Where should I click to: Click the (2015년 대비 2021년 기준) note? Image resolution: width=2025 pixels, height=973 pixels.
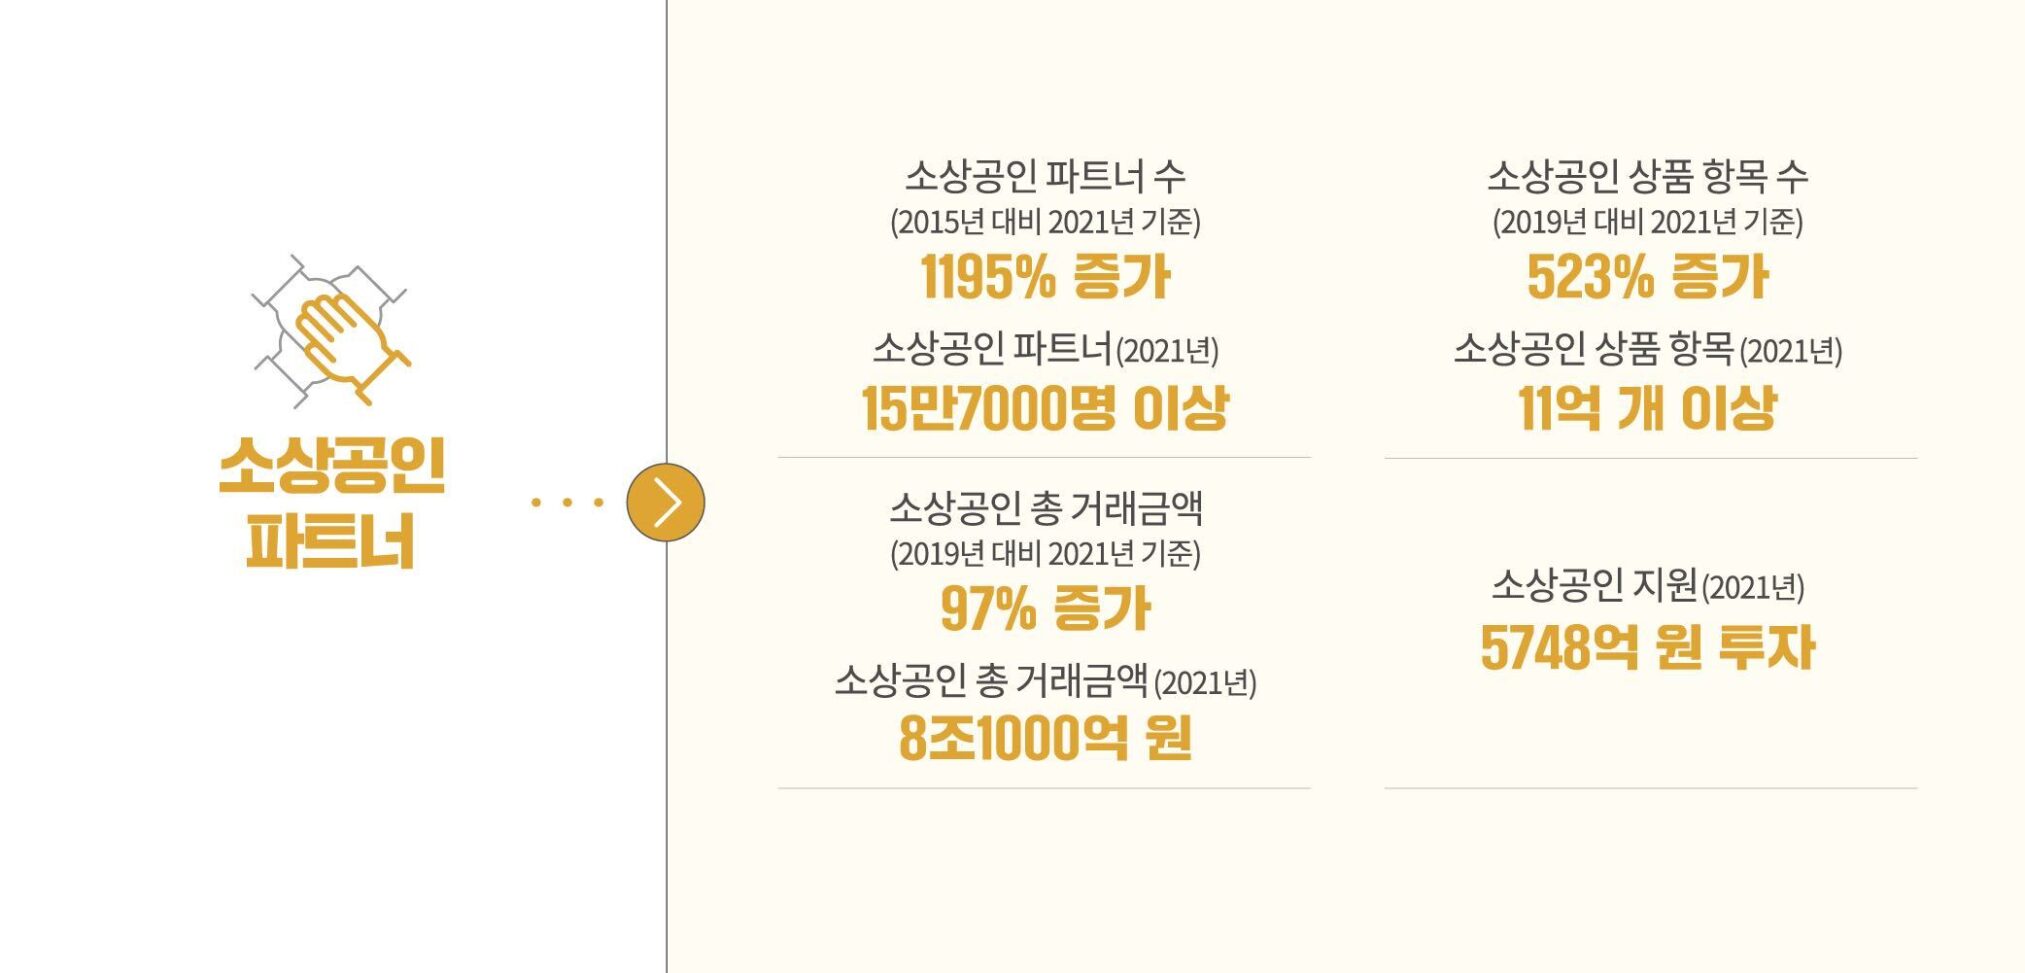click(1045, 221)
